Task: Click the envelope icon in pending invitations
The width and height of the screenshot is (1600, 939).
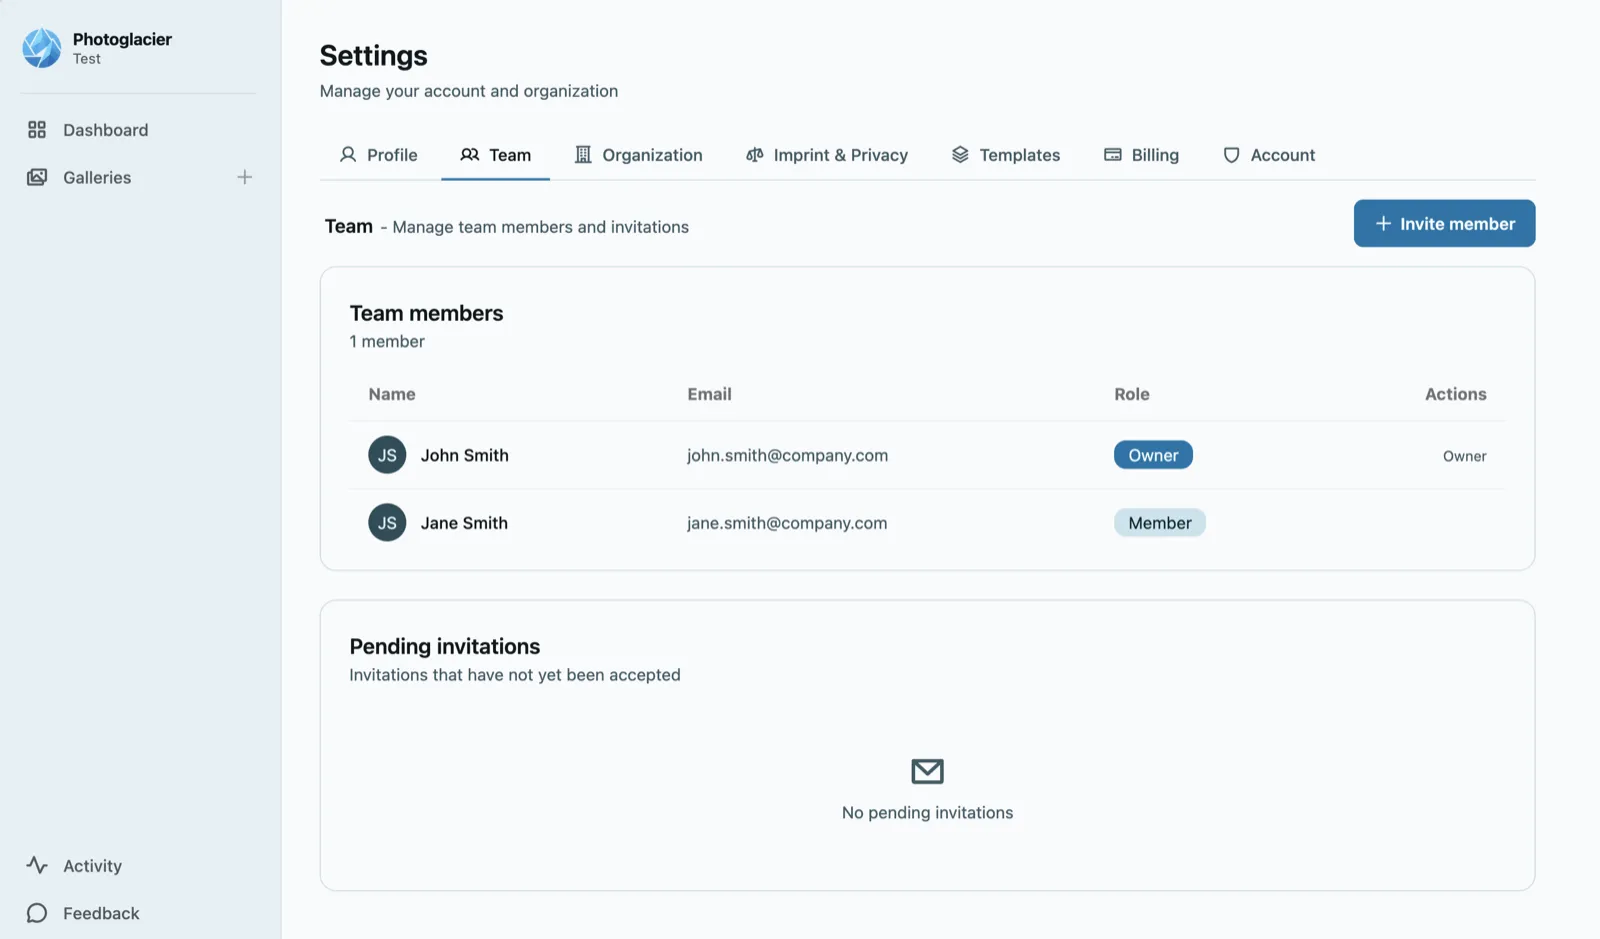Action: (x=927, y=771)
